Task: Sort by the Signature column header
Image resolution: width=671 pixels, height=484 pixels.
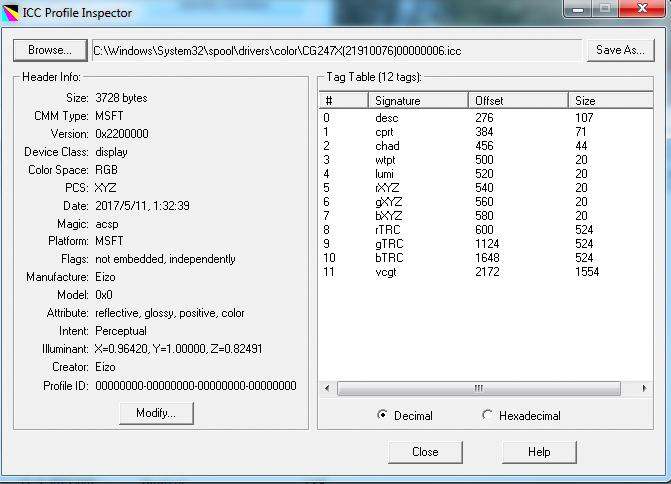Action: coord(419,101)
